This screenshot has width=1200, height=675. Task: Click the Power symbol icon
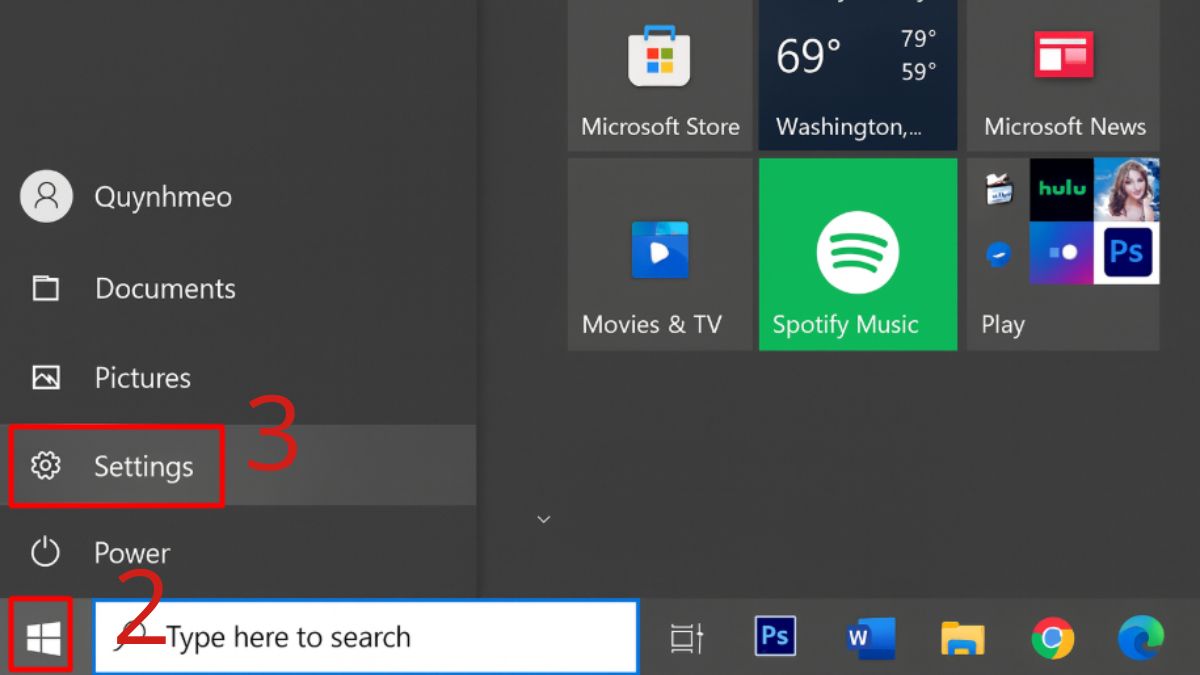(x=45, y=552)
